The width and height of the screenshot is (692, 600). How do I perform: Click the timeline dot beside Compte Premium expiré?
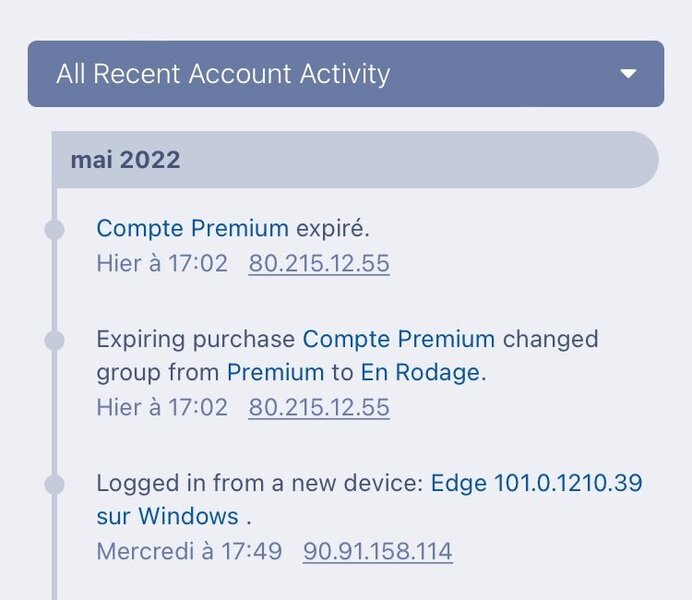(55, 230)
